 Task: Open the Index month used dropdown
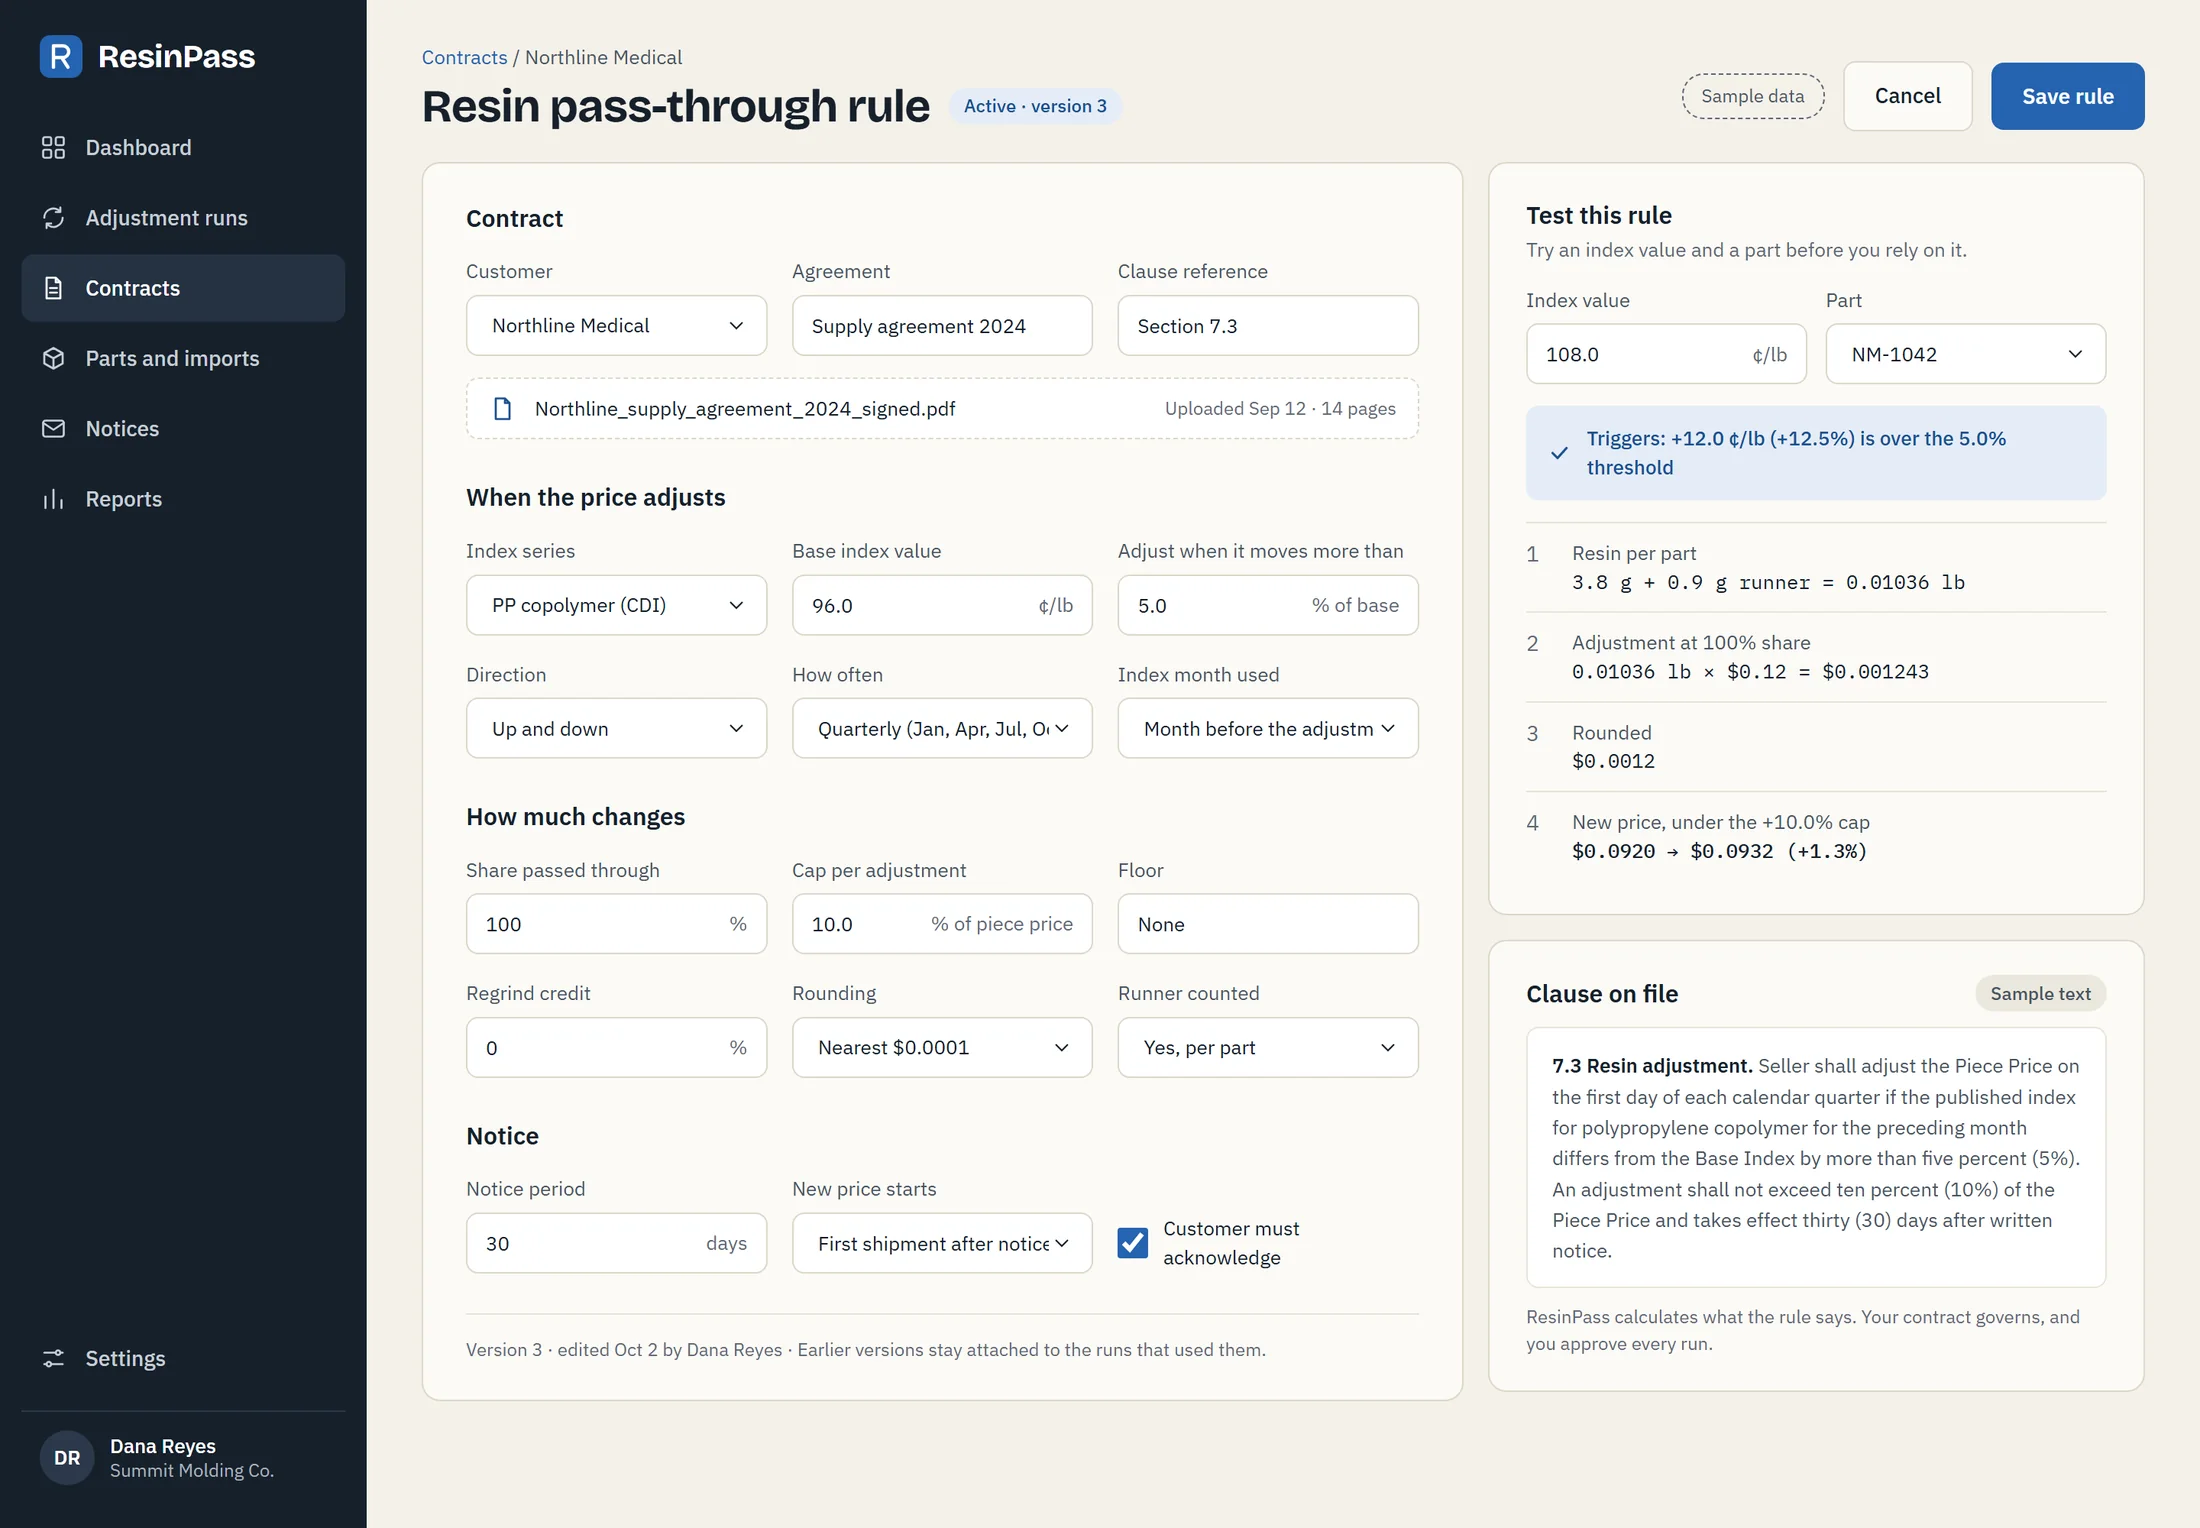coord(1268,729)
